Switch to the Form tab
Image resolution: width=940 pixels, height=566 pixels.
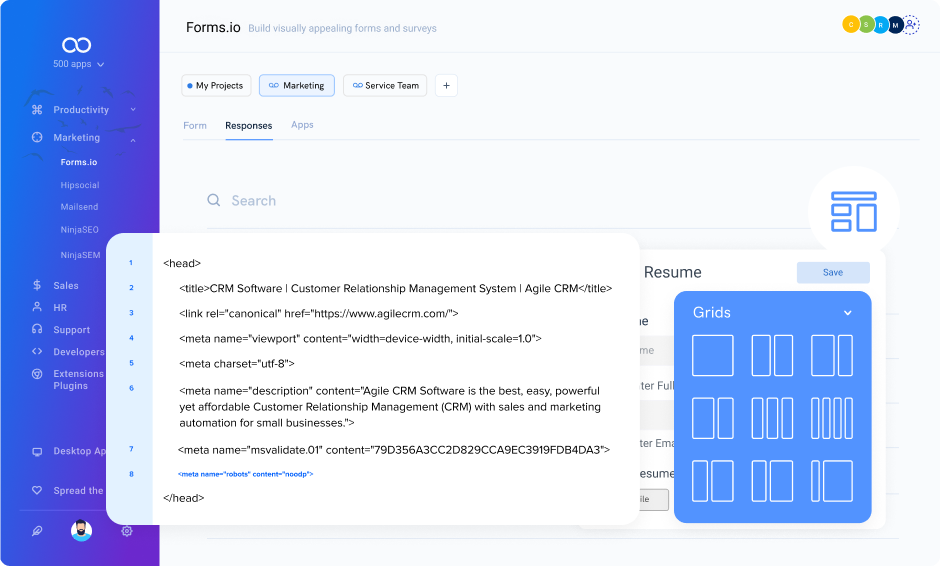195,126
